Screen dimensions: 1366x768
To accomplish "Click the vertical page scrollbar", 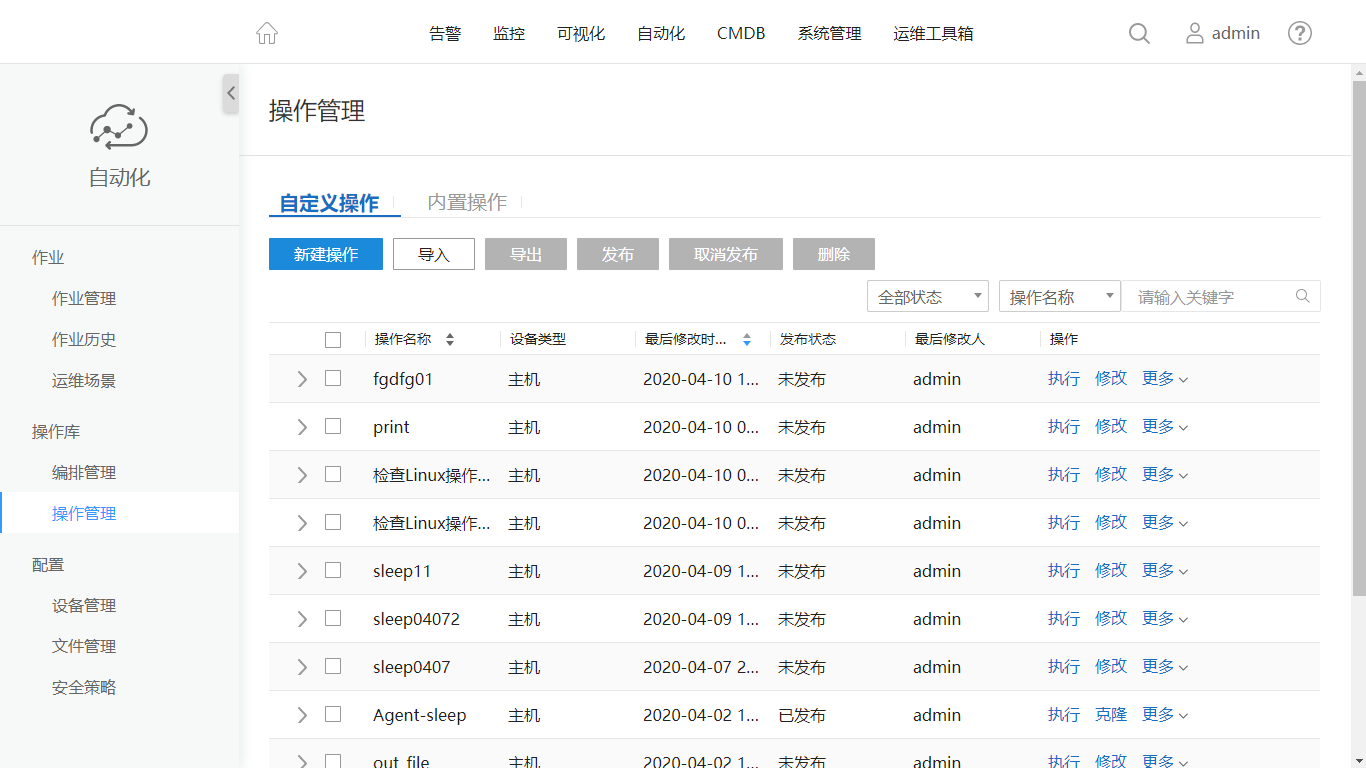I will pyautogui.click(x=1358, y=330).
